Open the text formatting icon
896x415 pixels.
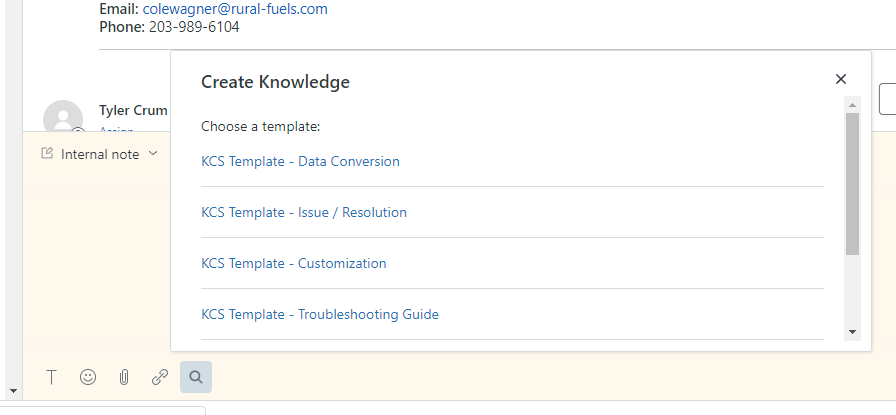tap(51, 377)
